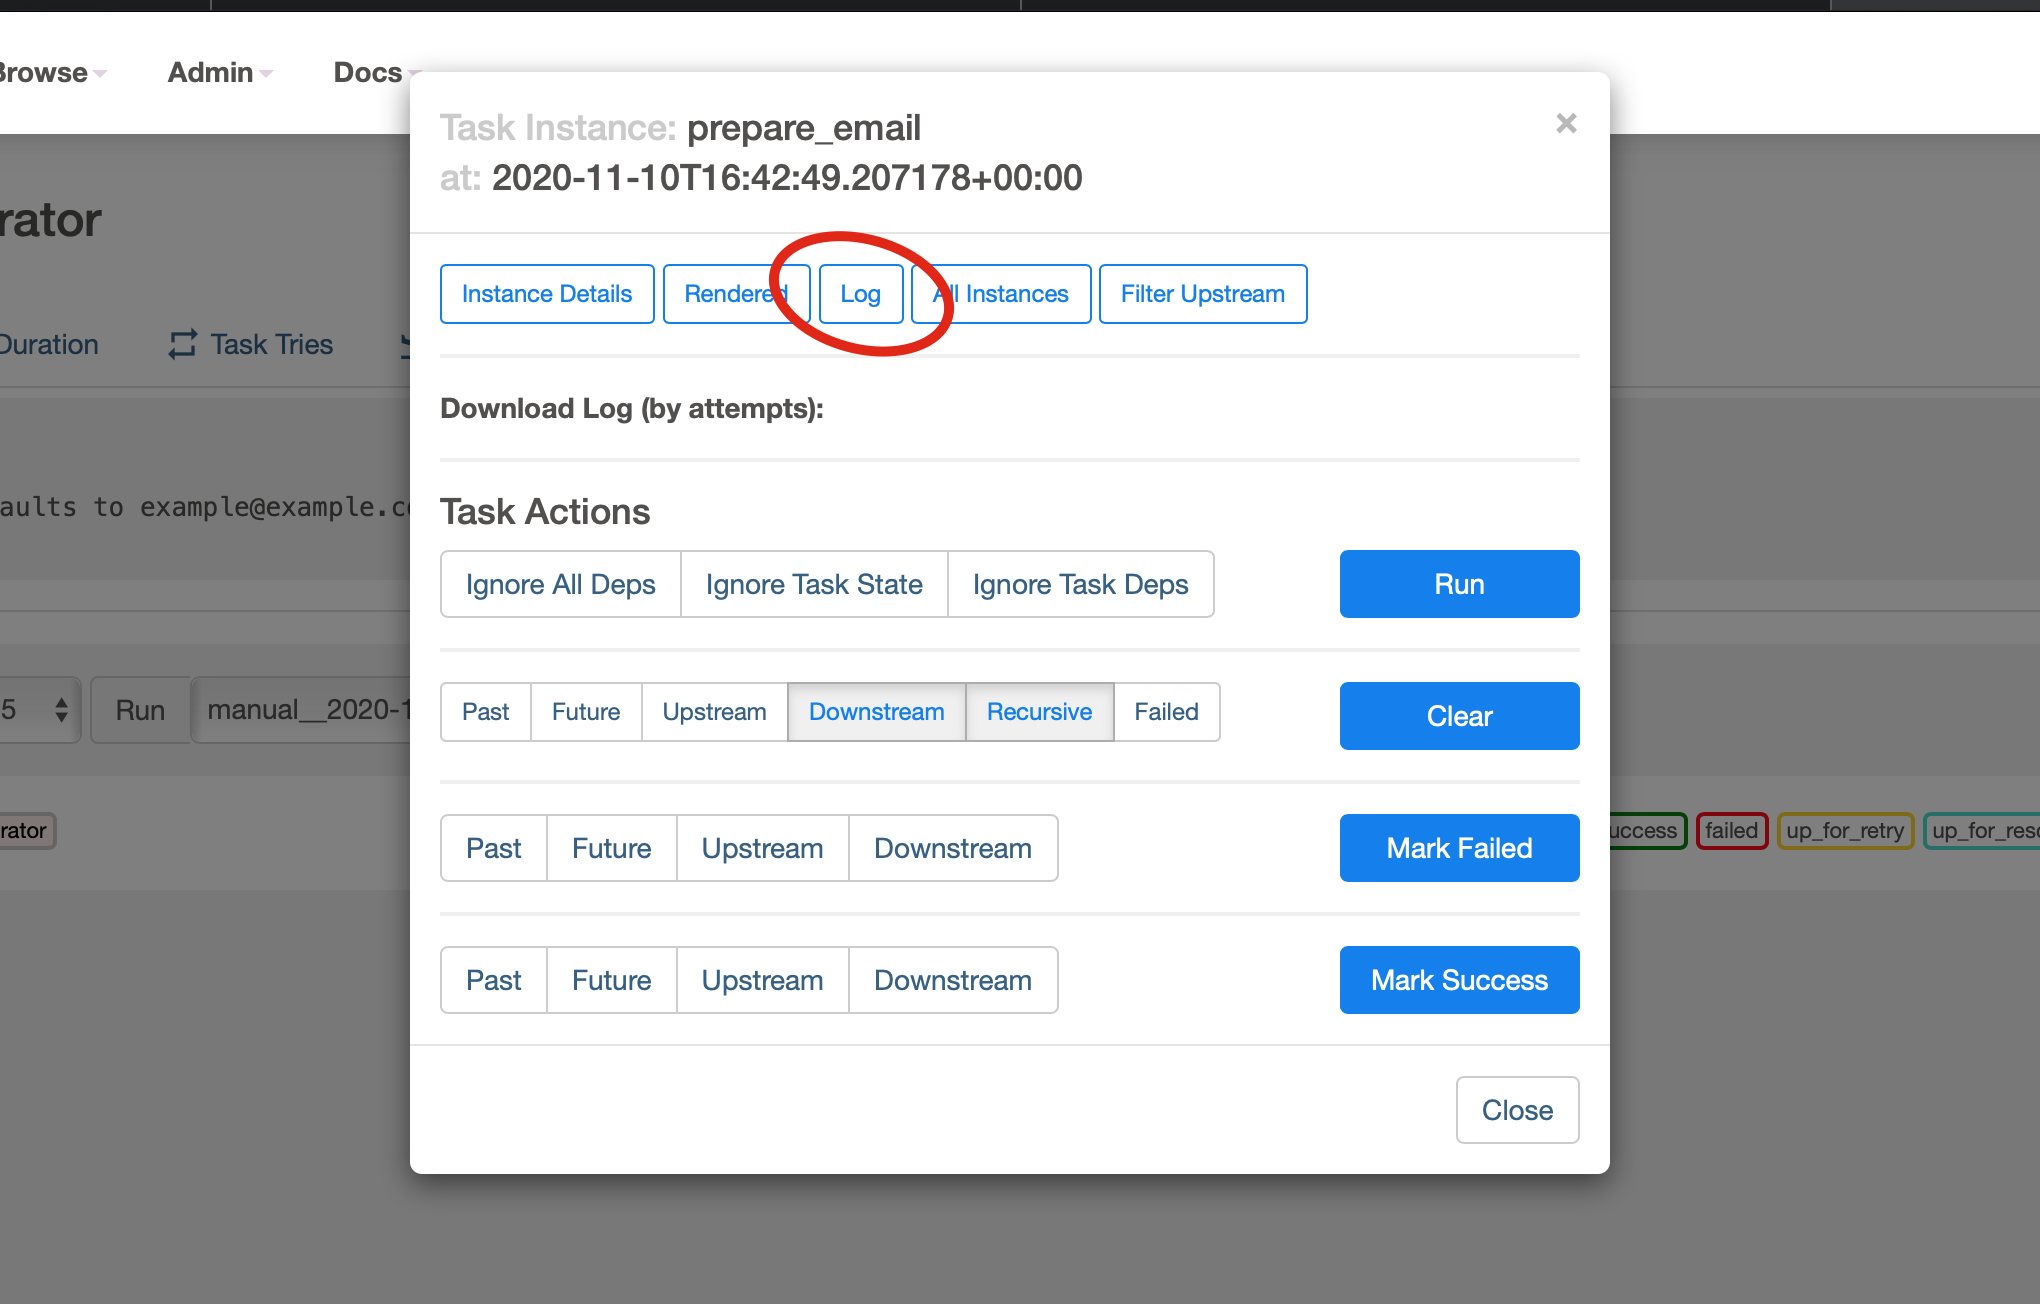Toggle Upstream in the Clear row
Viewport: 2040px width, 1304px height.
click(715, 712)
